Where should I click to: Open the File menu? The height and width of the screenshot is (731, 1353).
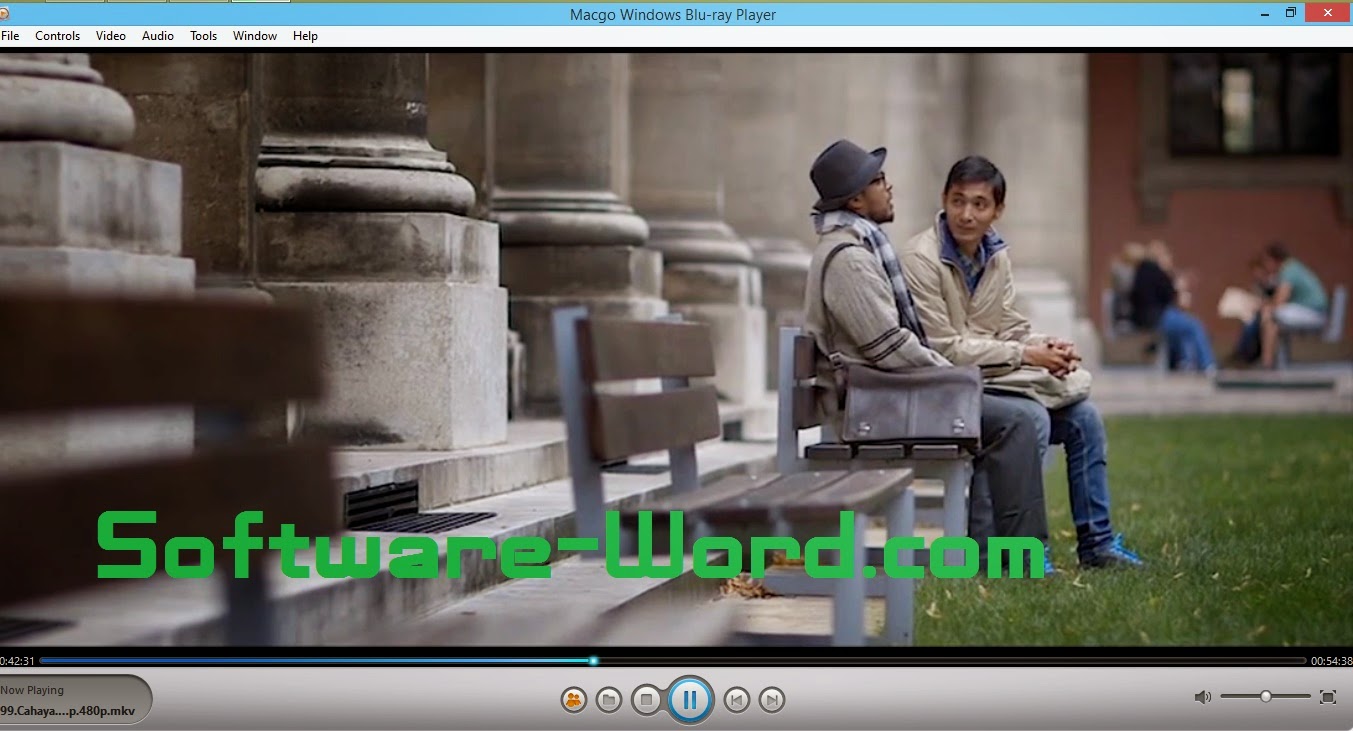[10, 36]
